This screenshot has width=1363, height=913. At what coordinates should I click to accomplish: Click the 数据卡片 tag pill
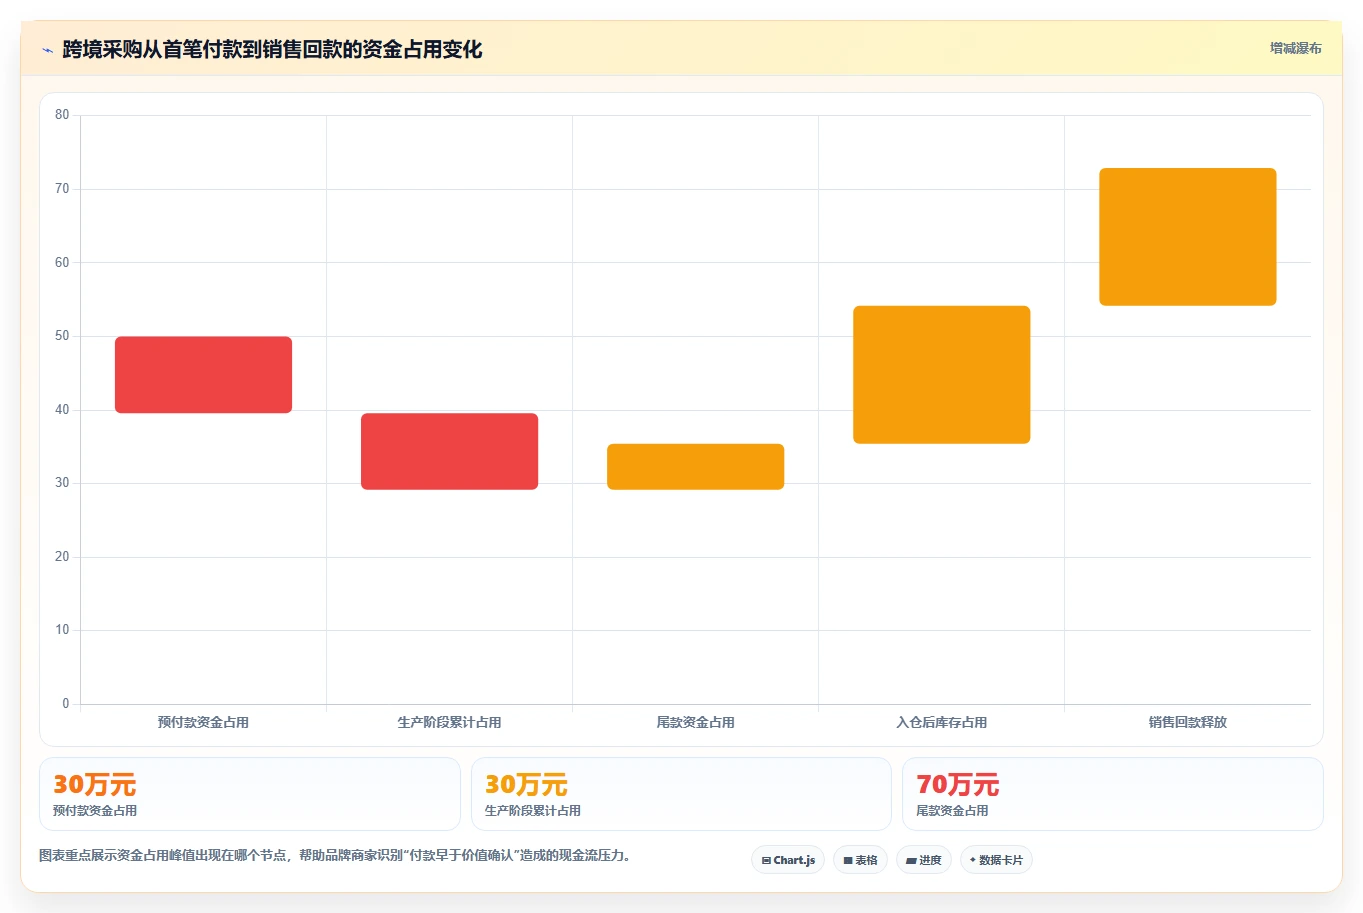click(x=996, y=860)
